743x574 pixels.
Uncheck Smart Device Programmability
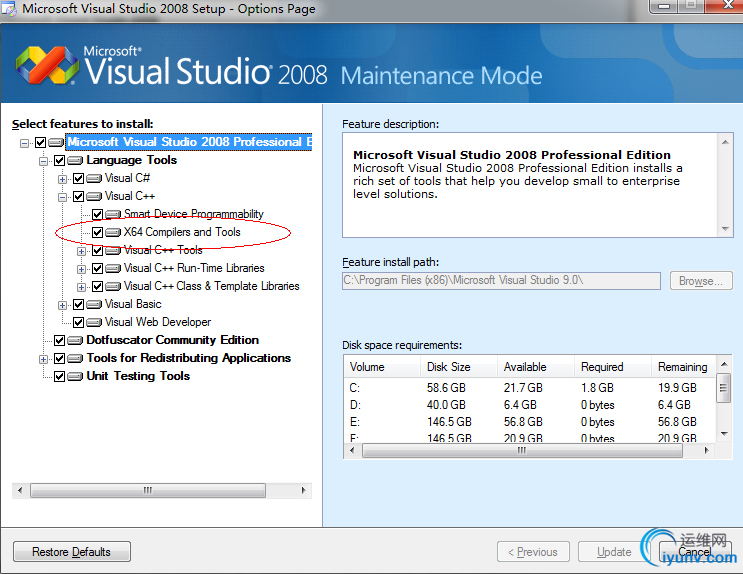coord(97,214)
